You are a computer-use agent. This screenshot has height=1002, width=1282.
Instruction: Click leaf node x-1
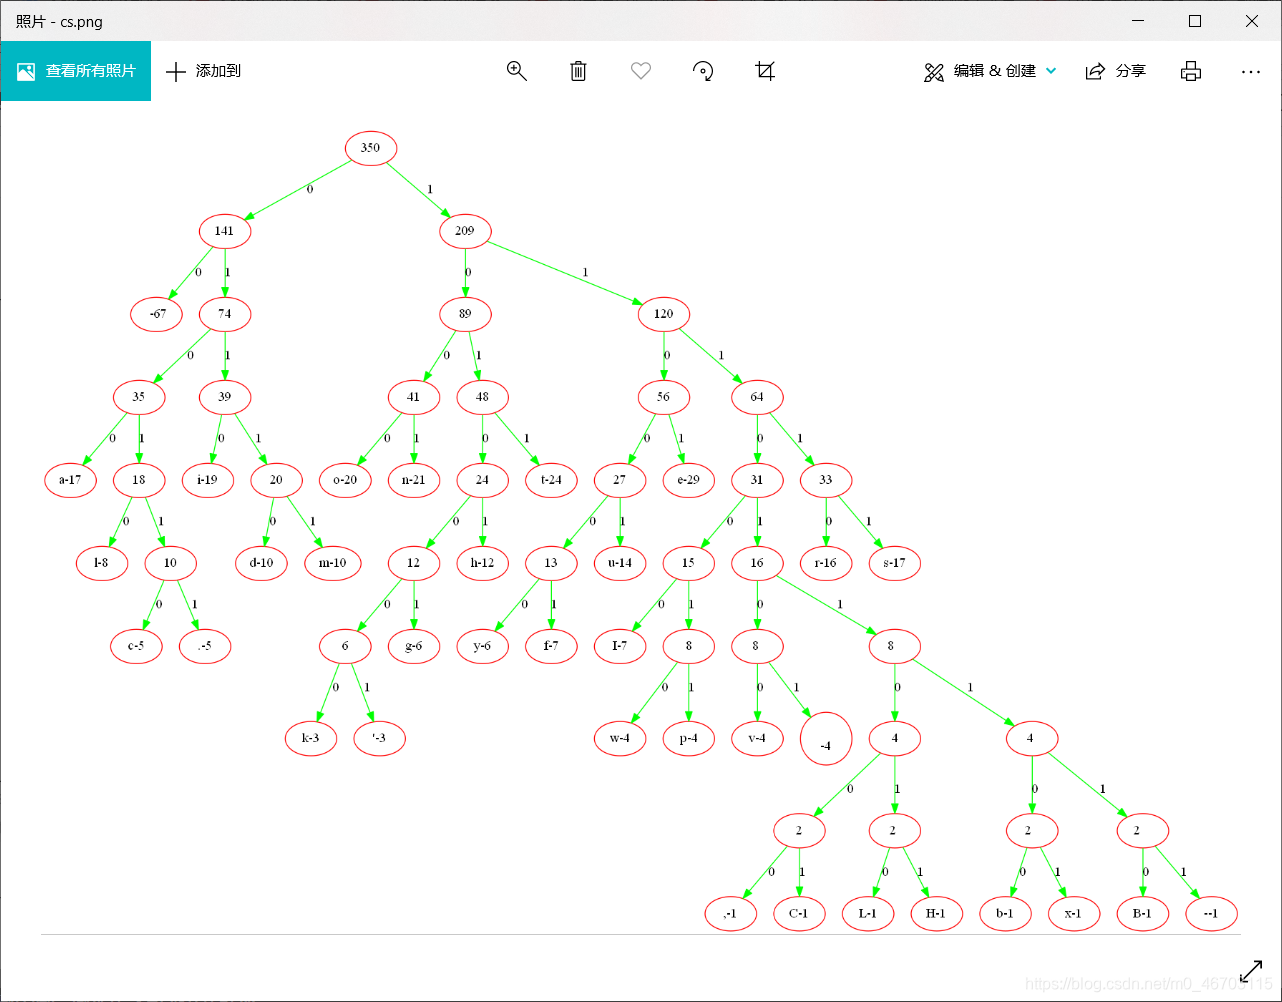click(1073, 914)
